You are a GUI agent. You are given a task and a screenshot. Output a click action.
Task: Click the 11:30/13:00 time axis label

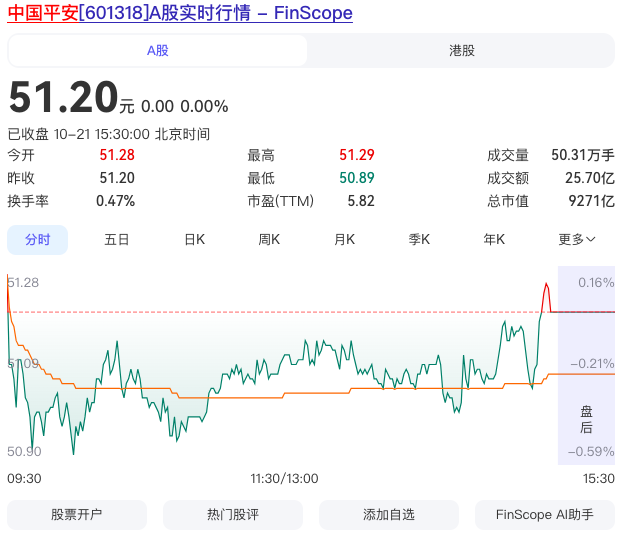(x=284, y=479)
